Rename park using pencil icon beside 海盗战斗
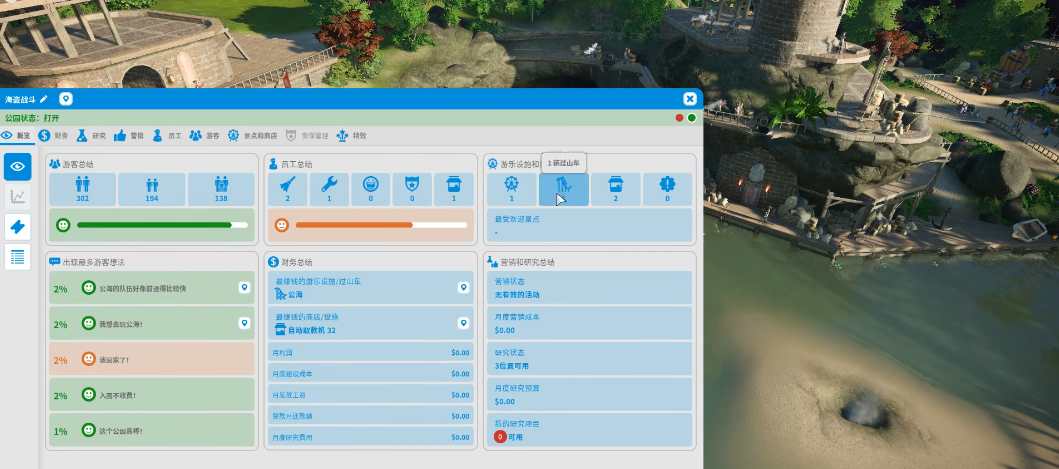The image size is (1059, 469). point(44,99)
